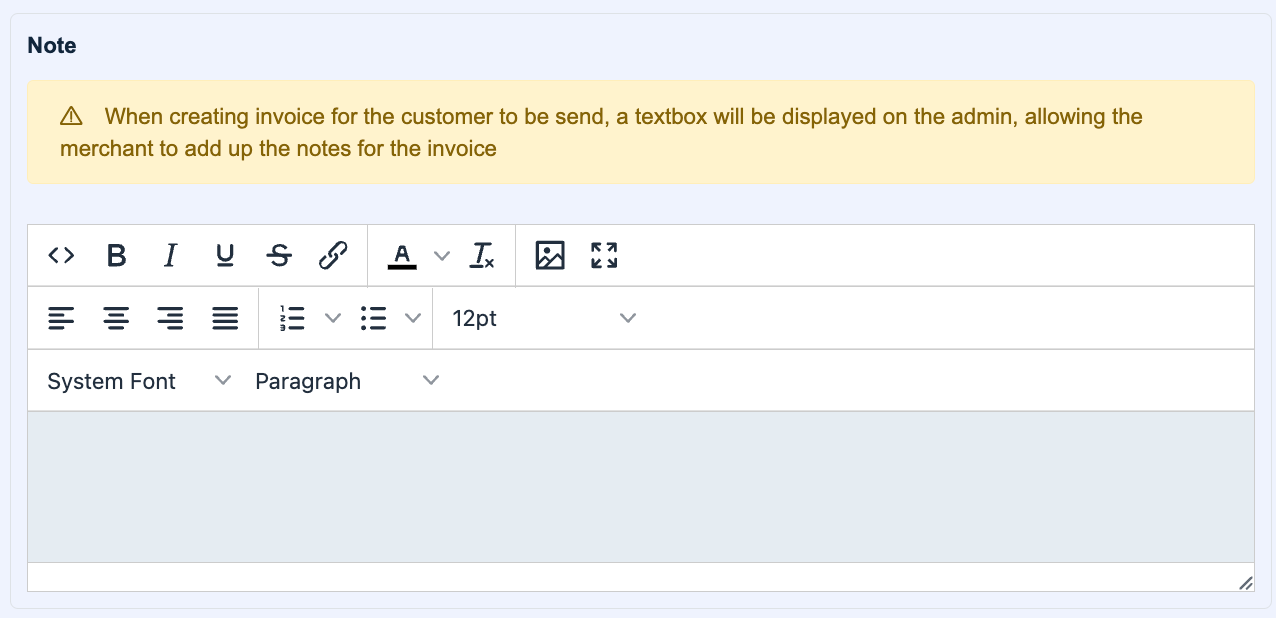The height and width of the screenshot is (618, 1276).
Task: Center align the text
Action: pos(116,319)
